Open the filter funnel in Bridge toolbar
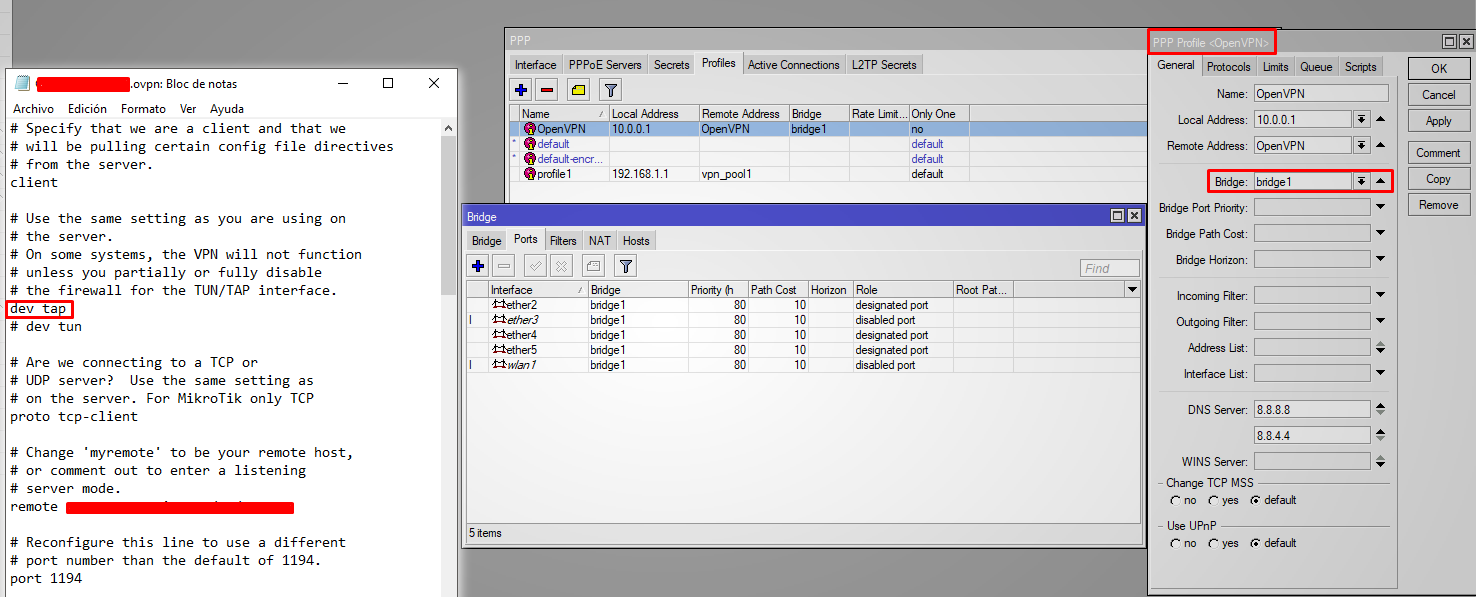Image resolution: width=1476 pixels, height=597 pixels. click(x=625, y=266)
